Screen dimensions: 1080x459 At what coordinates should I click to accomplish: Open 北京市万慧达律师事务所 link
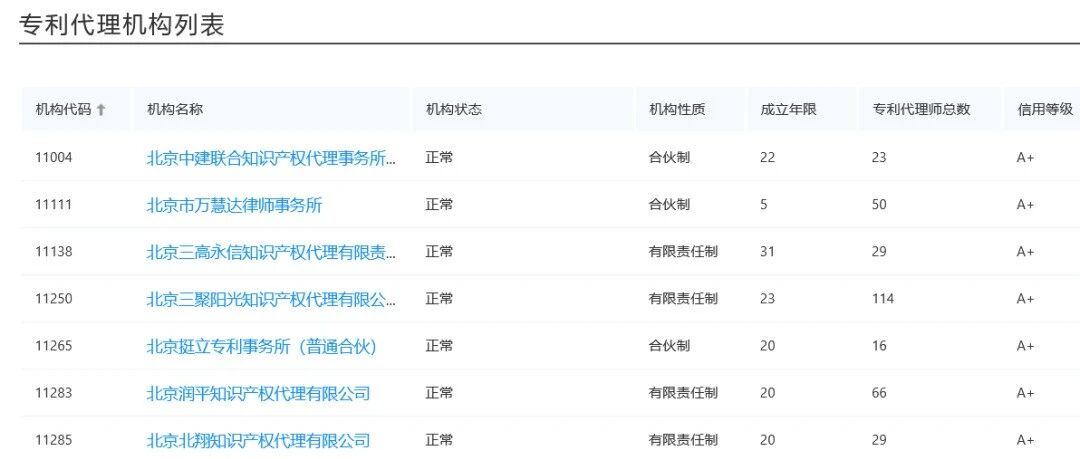pos(234,205)
